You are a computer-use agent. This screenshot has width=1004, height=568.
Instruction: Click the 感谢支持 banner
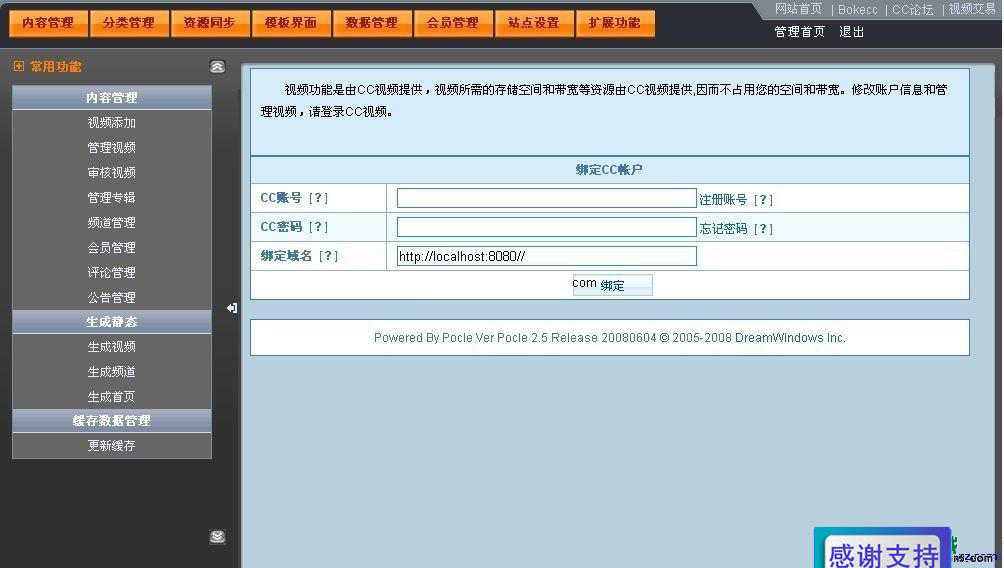(882, 548)
